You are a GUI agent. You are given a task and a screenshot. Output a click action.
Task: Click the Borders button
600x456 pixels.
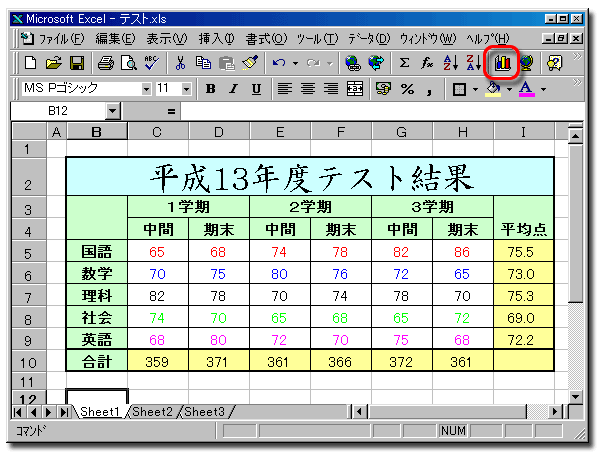click(x=459, y=89)
